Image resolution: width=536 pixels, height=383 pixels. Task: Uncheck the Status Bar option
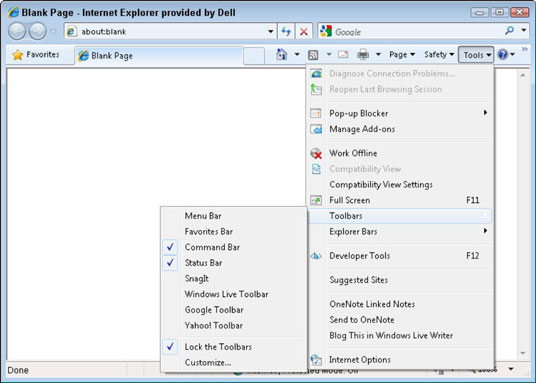pos(234,263)
